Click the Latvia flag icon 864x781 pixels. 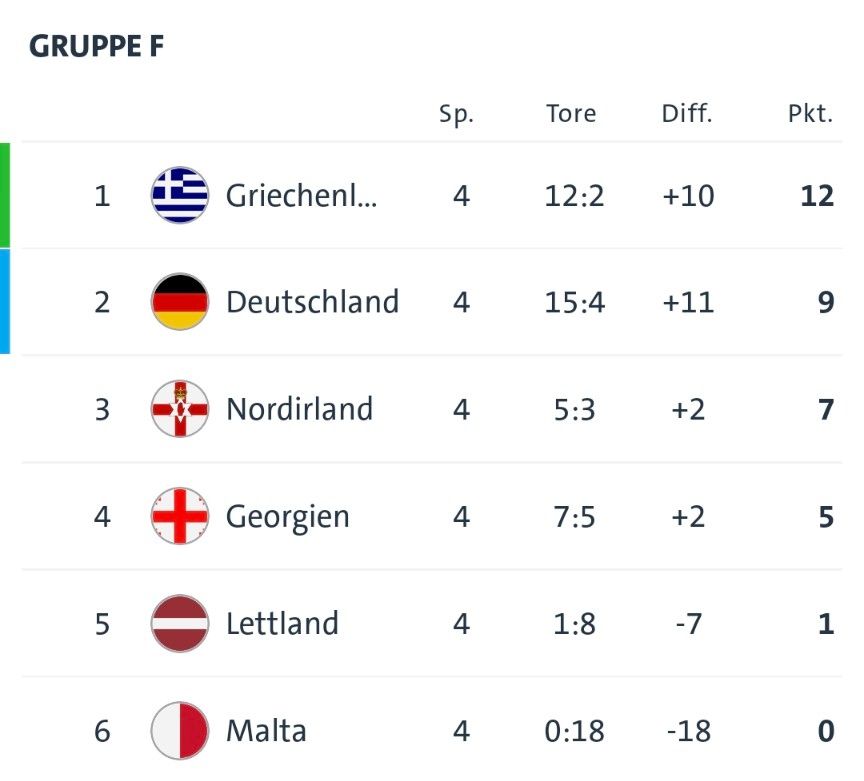coord(180,623)
